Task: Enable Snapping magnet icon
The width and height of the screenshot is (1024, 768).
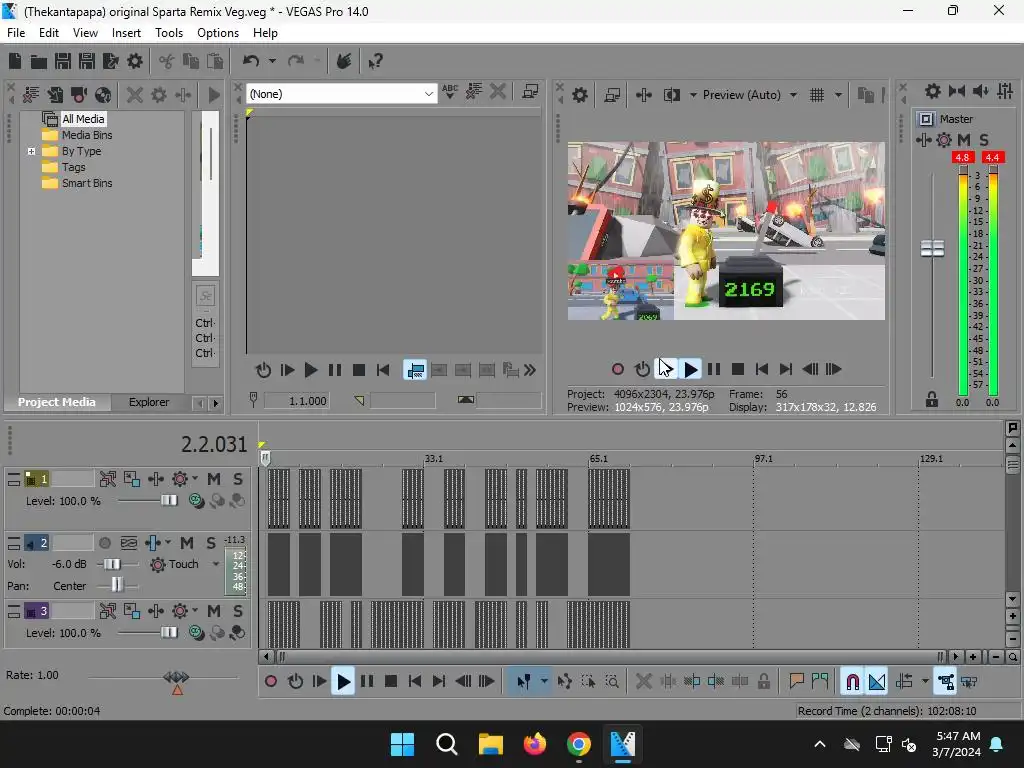Action: coord(852,682)
